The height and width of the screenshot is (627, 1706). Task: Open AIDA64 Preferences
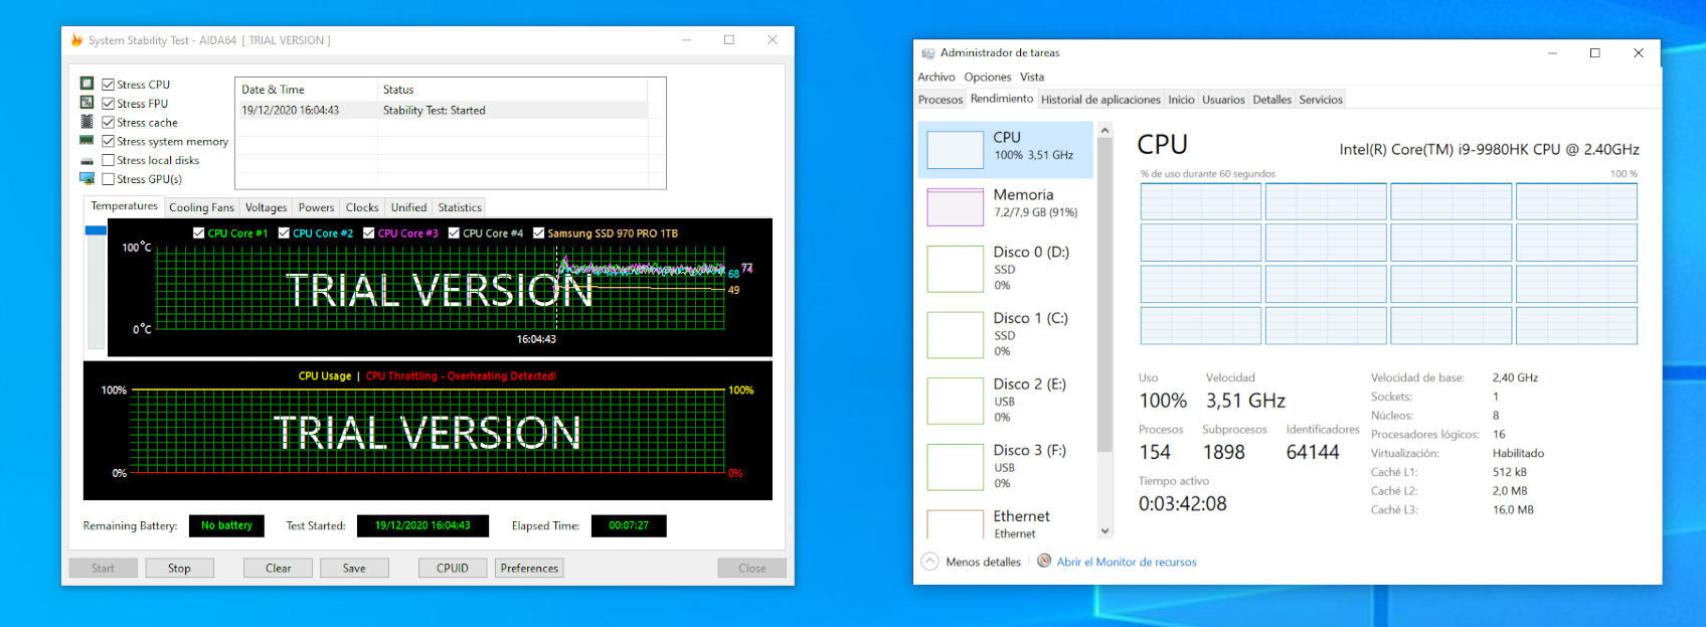[x=529, y=568]
